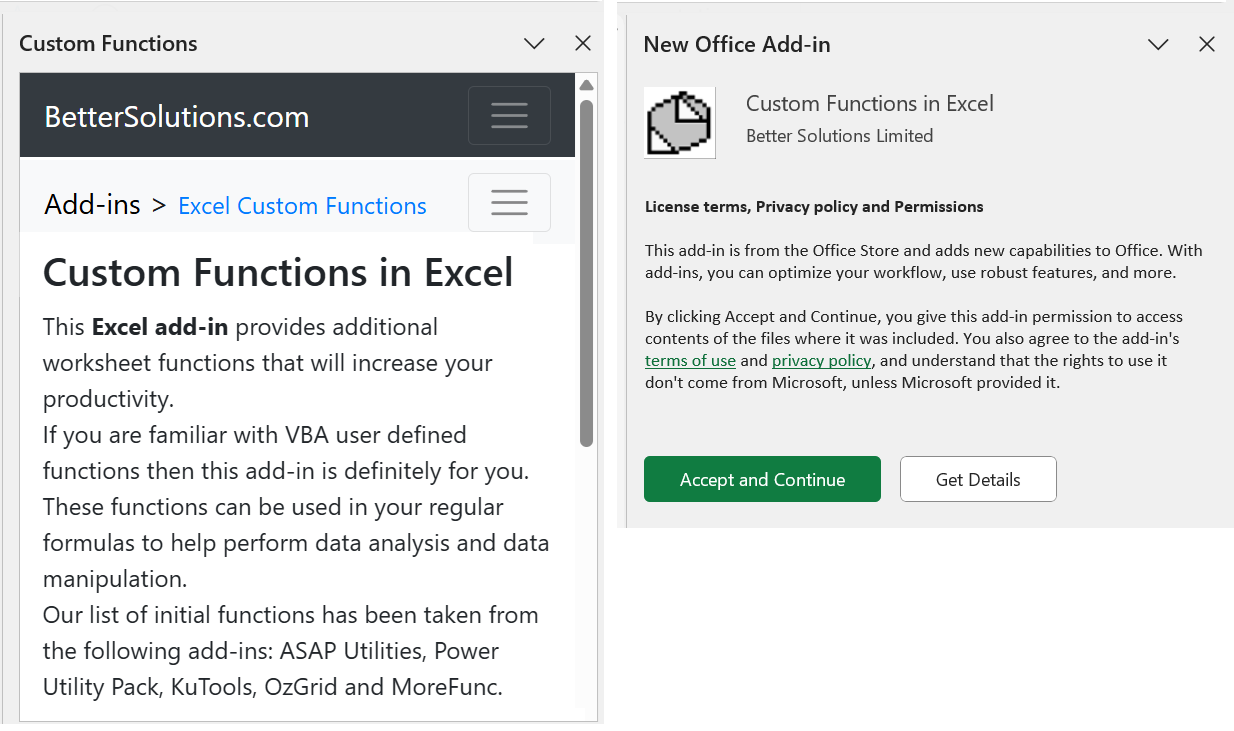Close the New Office Add-in pane

1207,44
